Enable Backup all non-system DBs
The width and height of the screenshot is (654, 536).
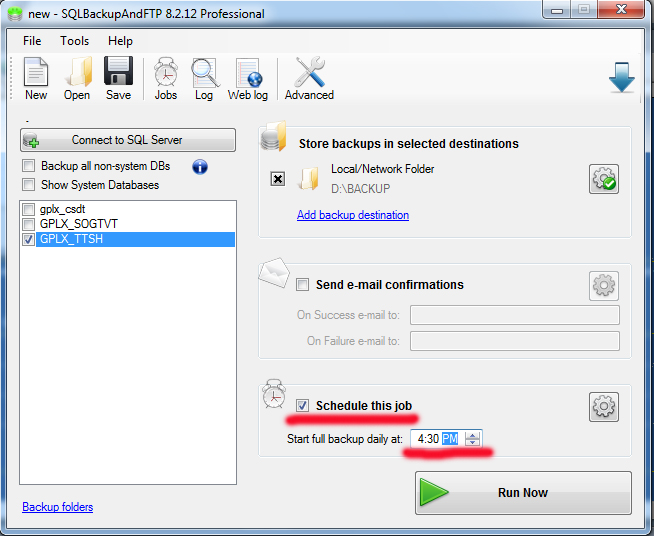[x=28, y=166]
